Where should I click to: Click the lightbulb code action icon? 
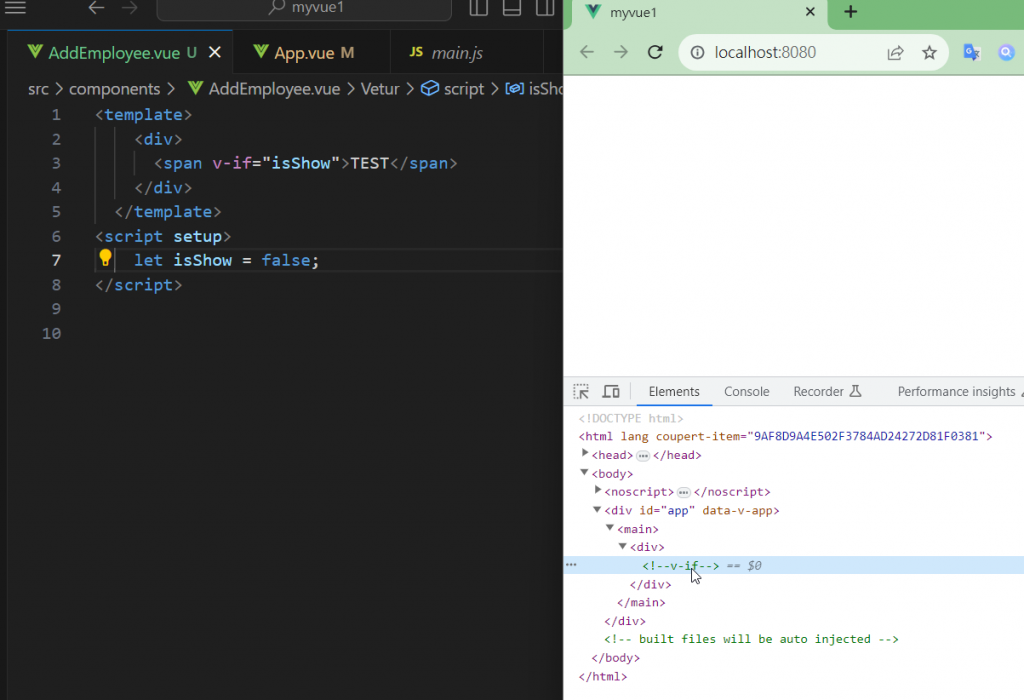point(105,258)
